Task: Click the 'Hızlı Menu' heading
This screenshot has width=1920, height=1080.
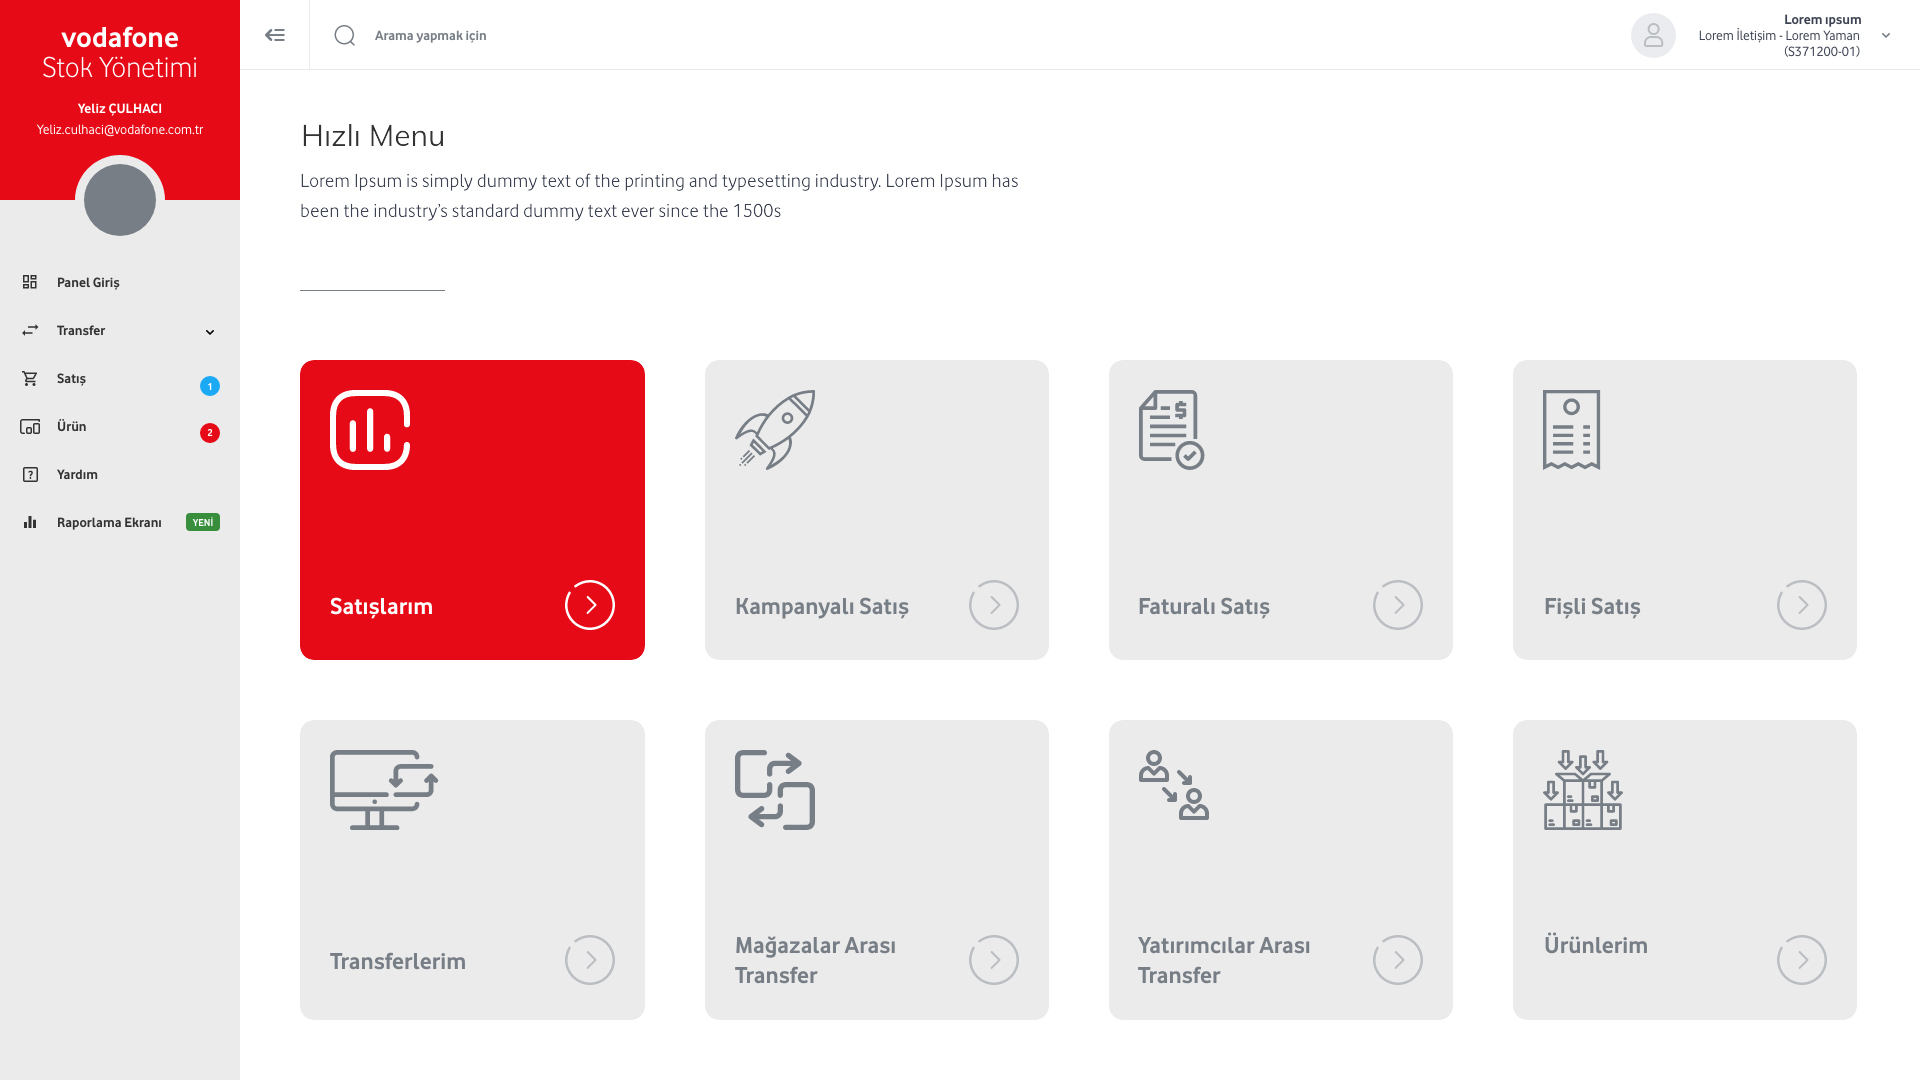Action: [373, 136]
